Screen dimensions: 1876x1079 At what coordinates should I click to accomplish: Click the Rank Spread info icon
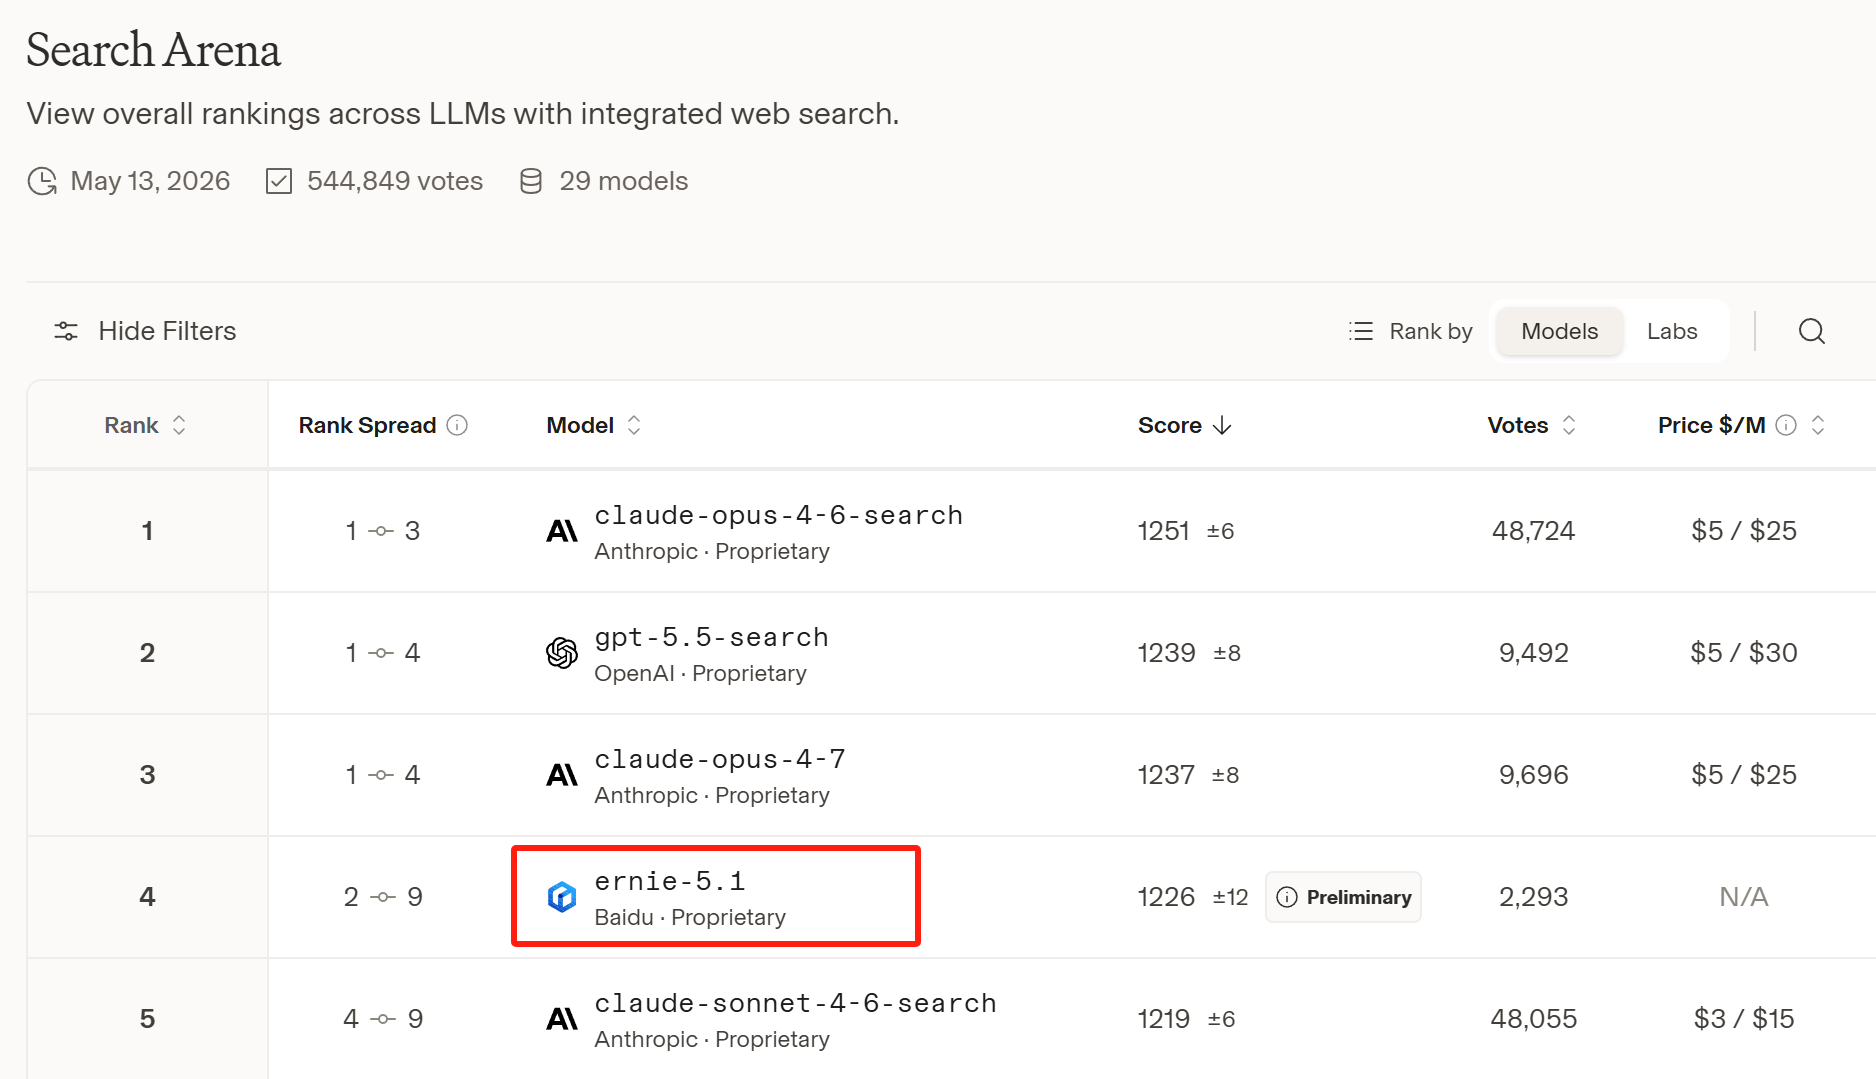pyautogui.click(x=457, y=425)
